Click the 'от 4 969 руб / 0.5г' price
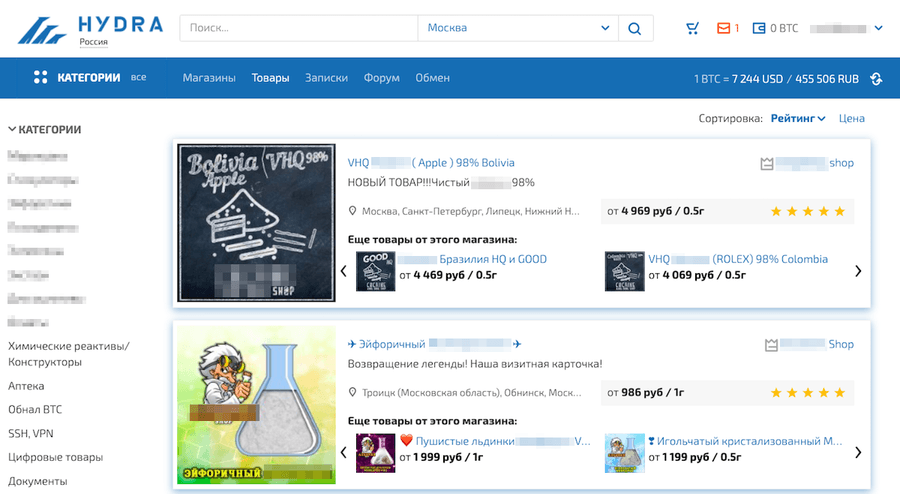Image resolution: width=900 pixels, height=494 pixels. click(655, 211)
